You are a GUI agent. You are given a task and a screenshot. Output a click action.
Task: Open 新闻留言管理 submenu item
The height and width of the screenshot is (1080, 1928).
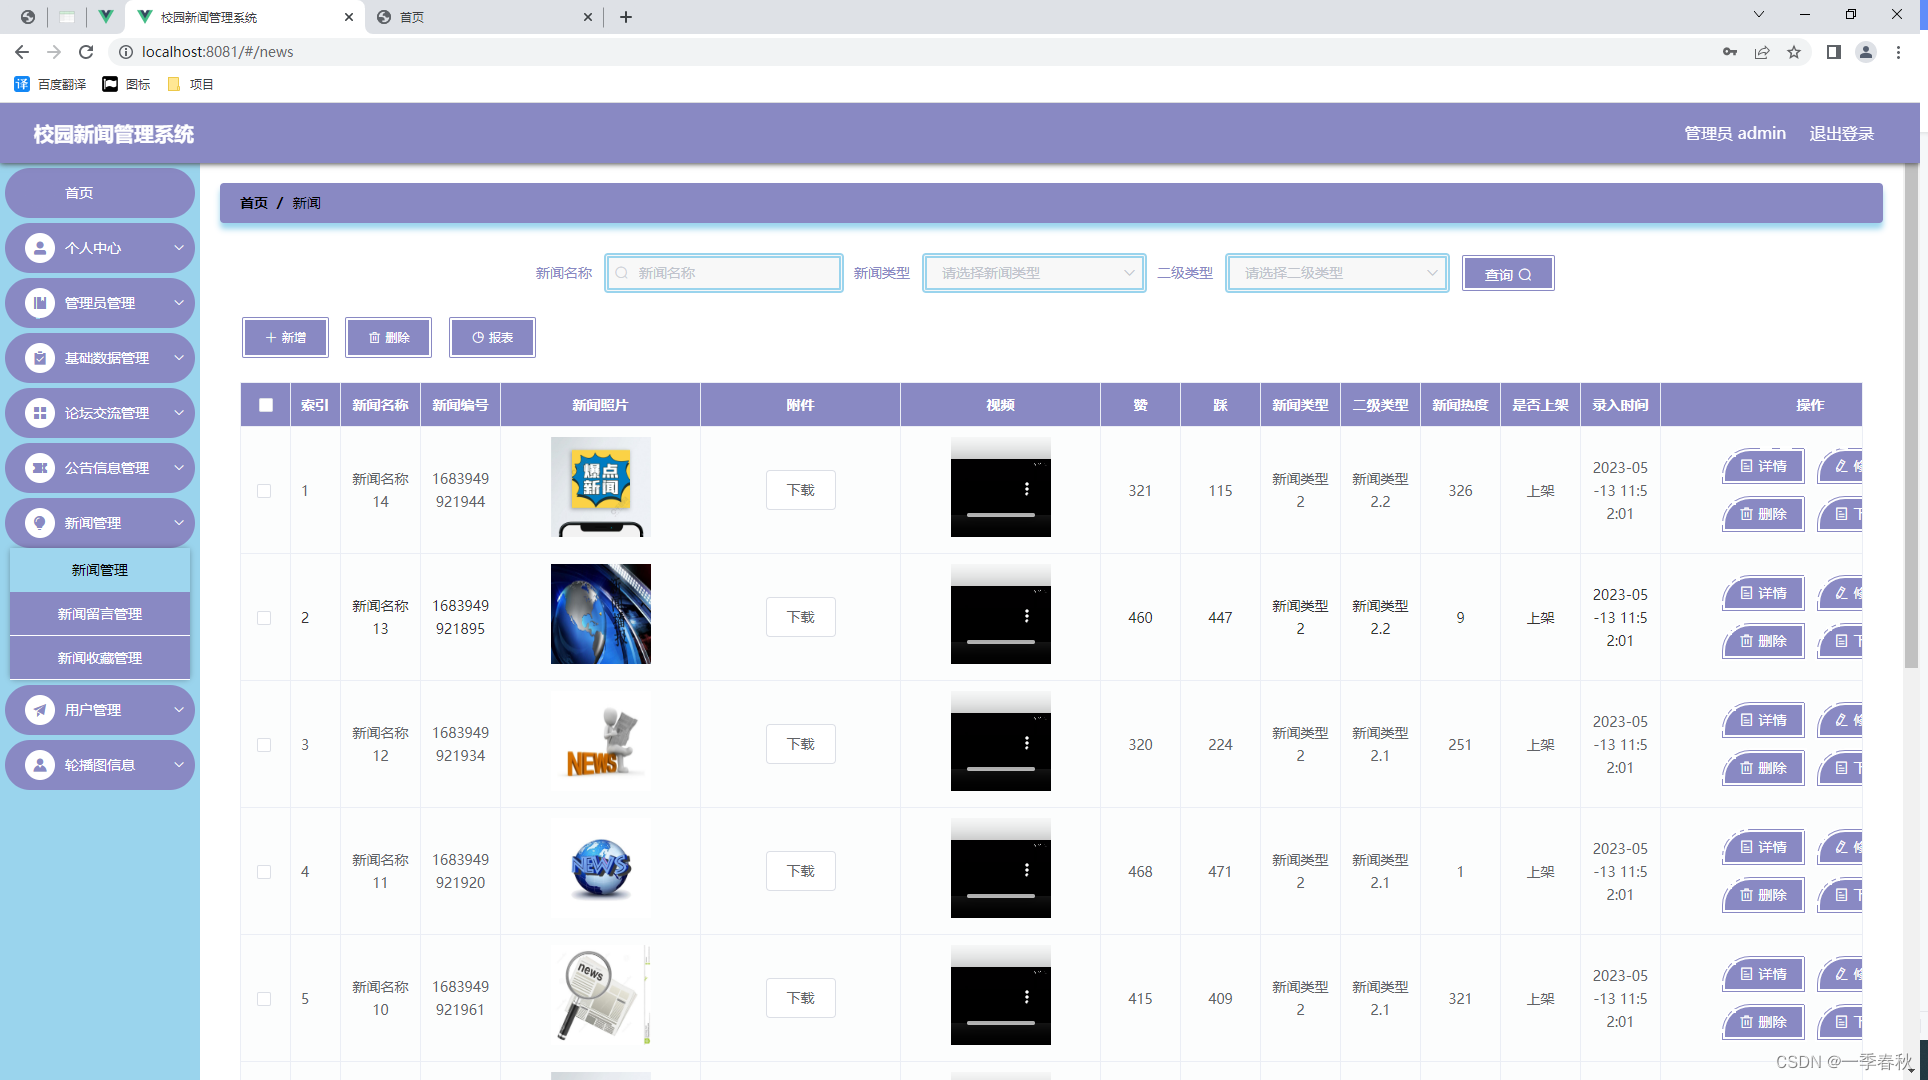point(100,614)
